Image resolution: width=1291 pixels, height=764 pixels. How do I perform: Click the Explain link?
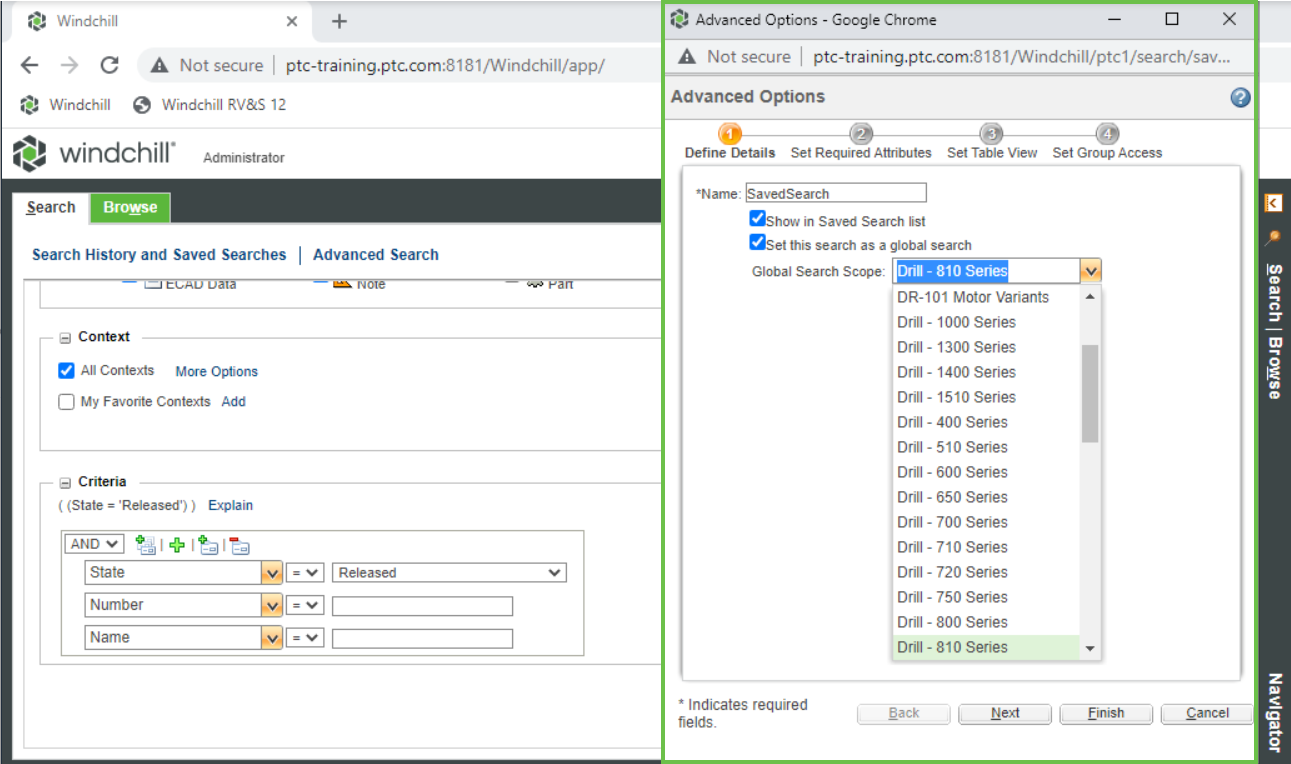231,505
